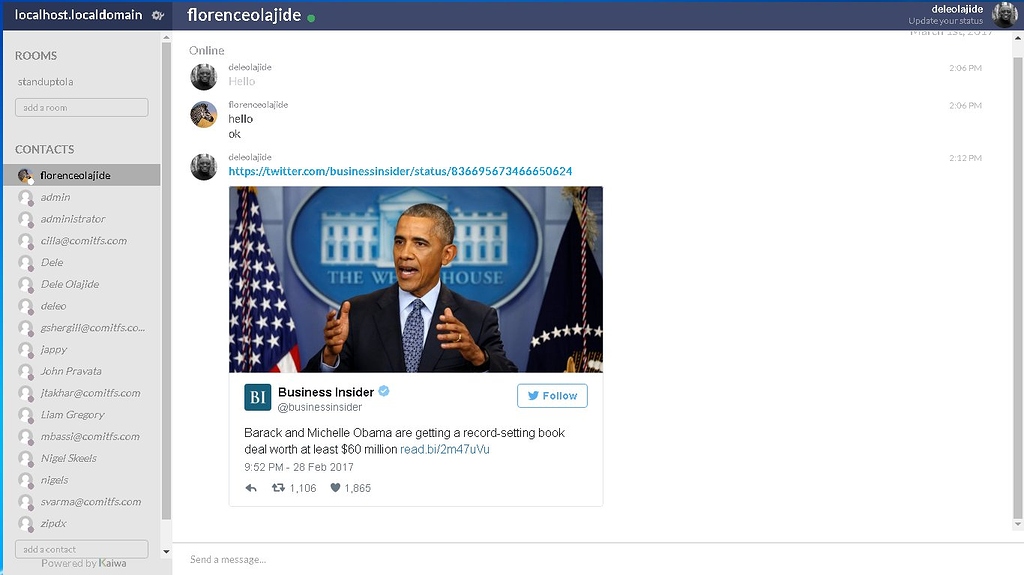Open settings gear next to localhost.localdomain

[157, 15]
